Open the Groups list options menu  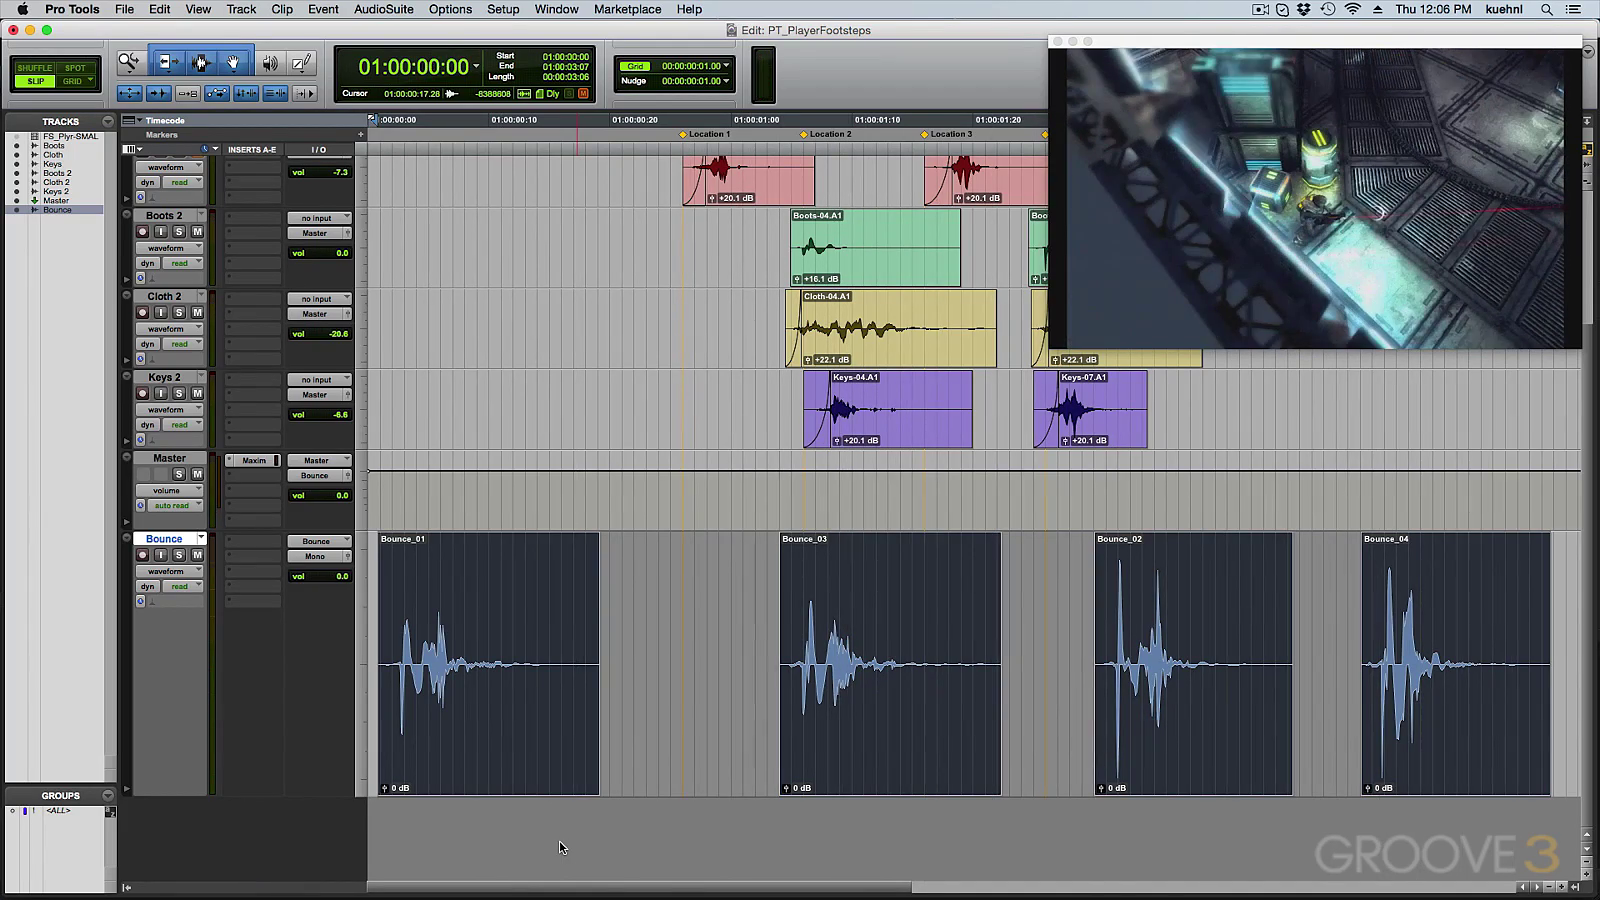[x=108, y=796]
